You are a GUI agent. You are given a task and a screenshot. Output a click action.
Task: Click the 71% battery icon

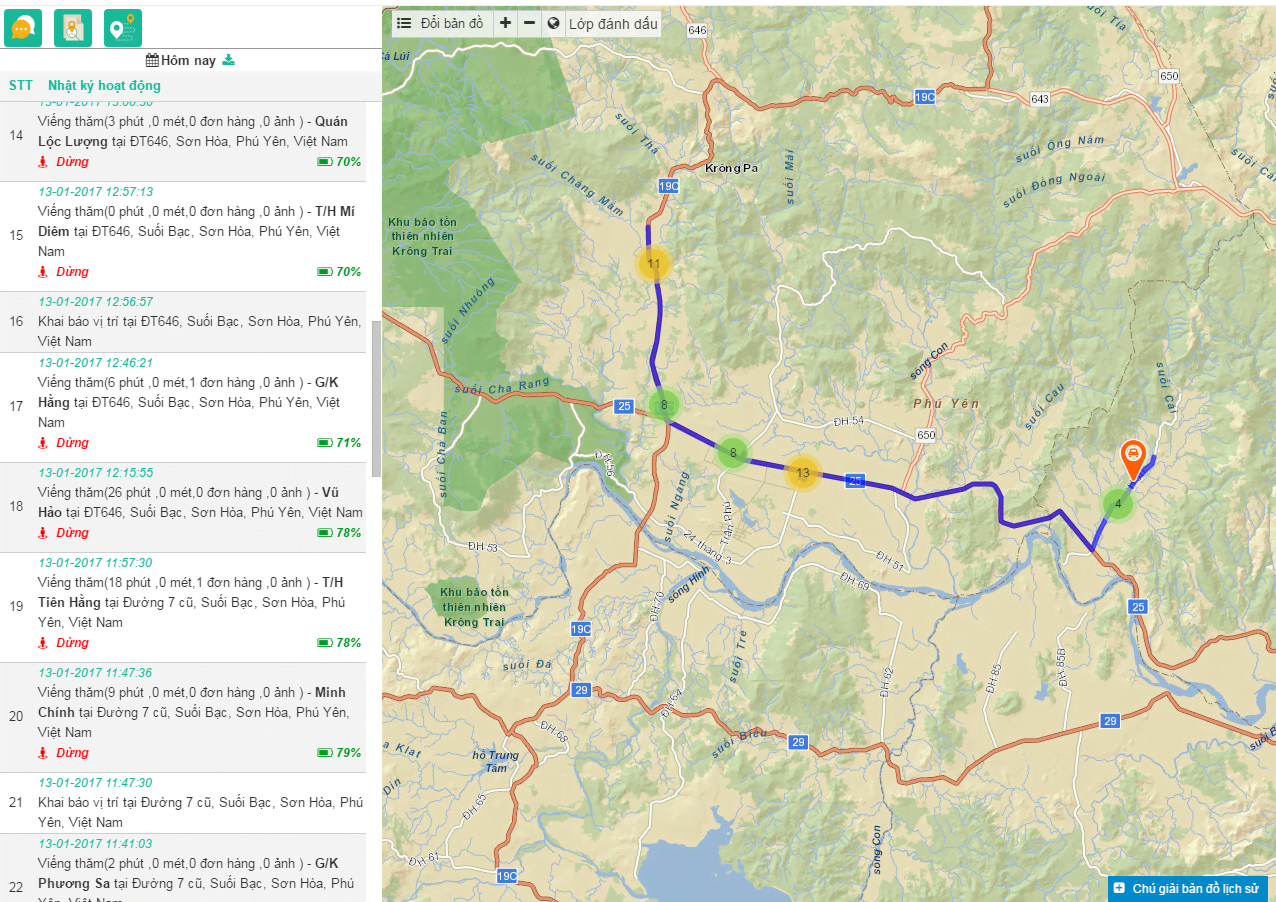pos(324,442)
